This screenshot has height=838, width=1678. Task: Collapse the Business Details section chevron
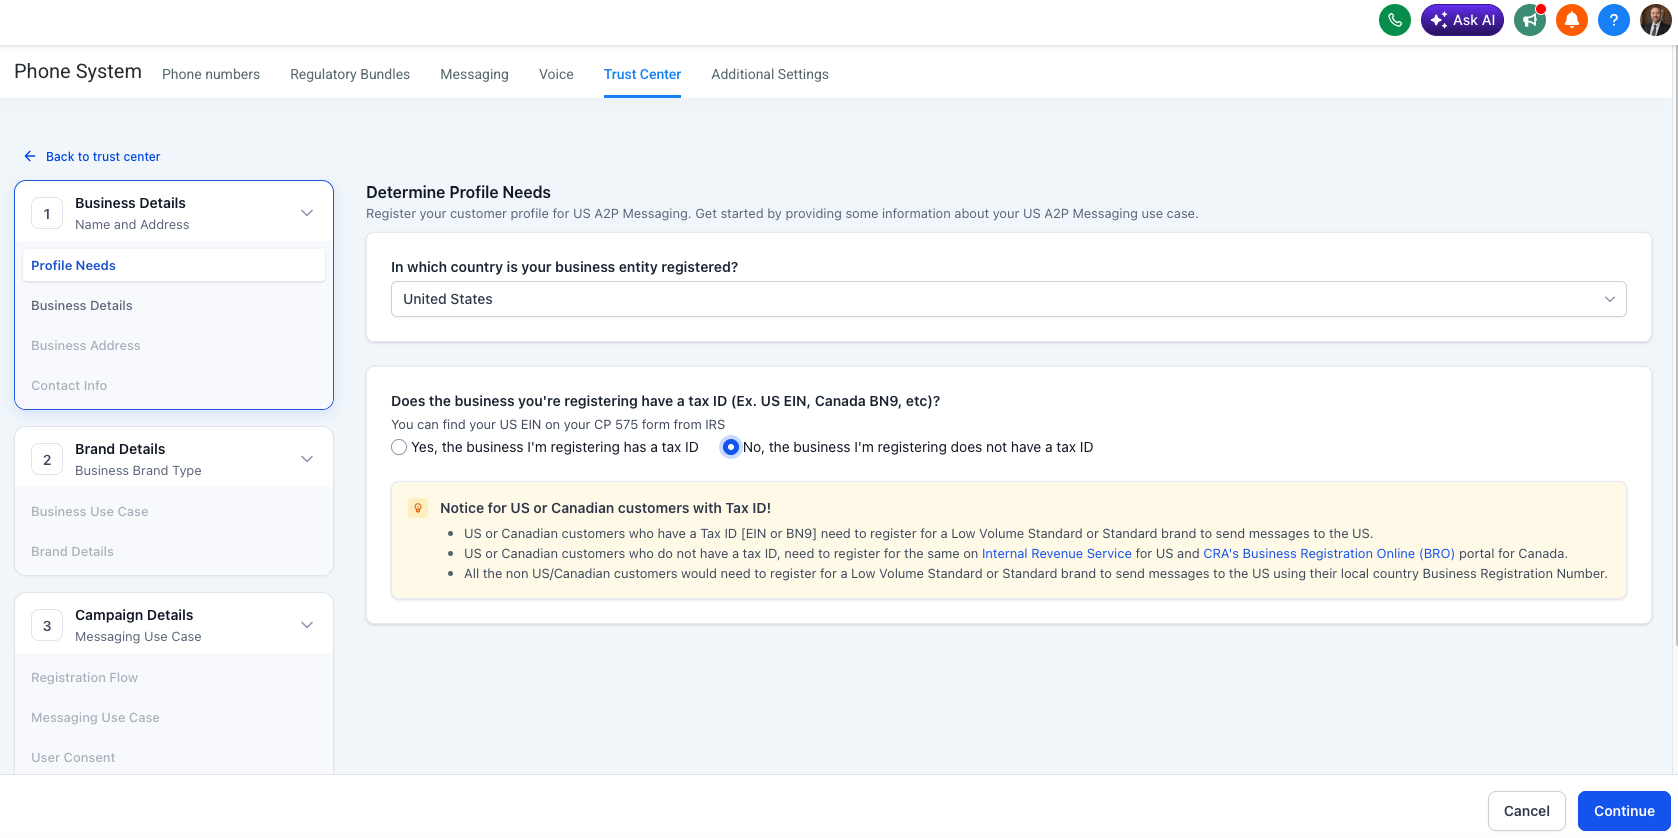coord(307,213)
